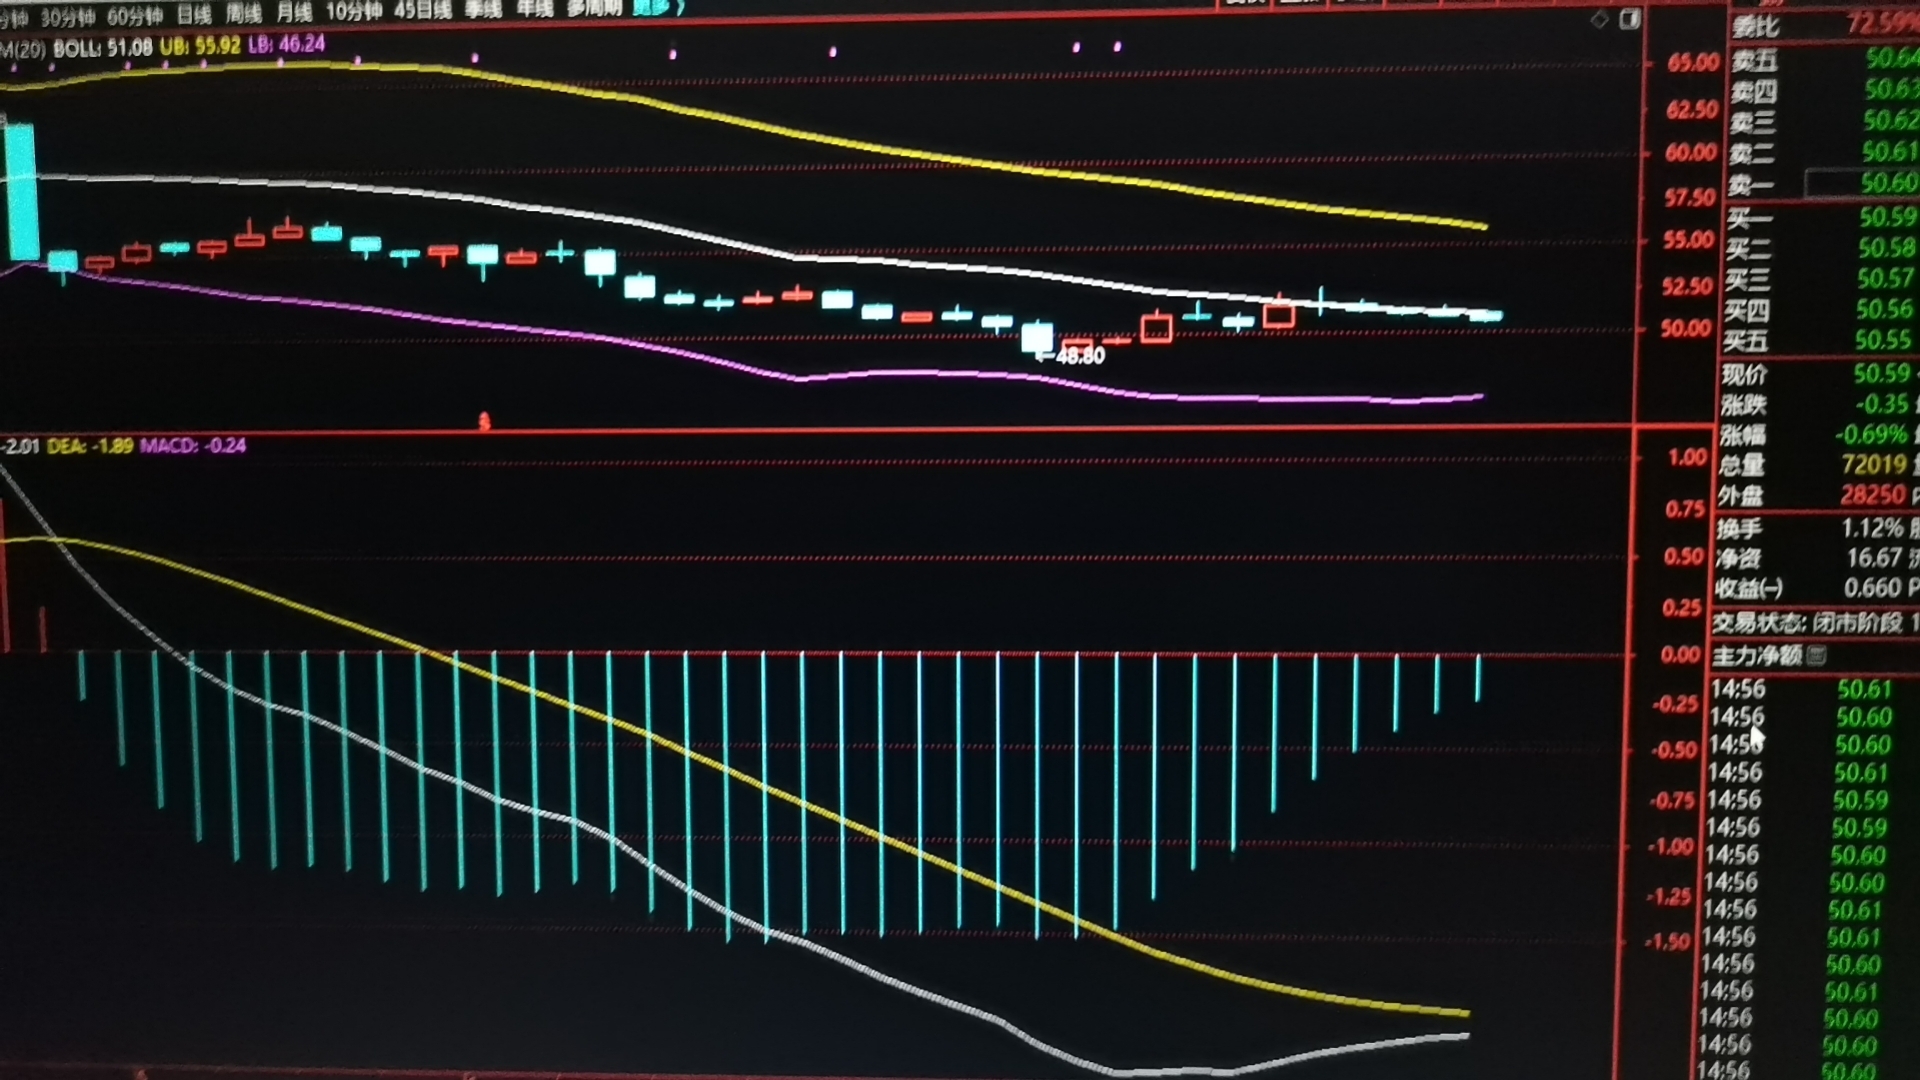Screen dimensions: 1920x1080
Task: Click the UB: 55.92 indicator value
Action: [200, 46]
